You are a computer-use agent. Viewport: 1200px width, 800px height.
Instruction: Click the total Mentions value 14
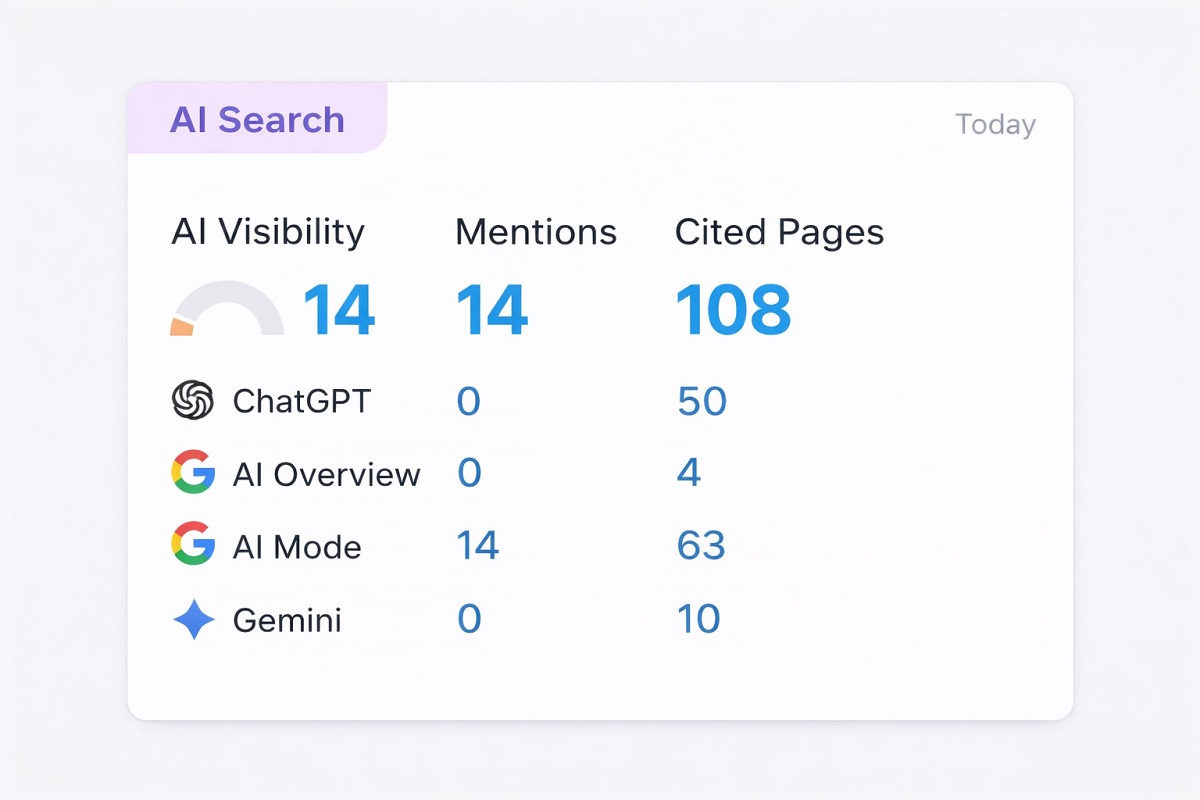[492, 310]
